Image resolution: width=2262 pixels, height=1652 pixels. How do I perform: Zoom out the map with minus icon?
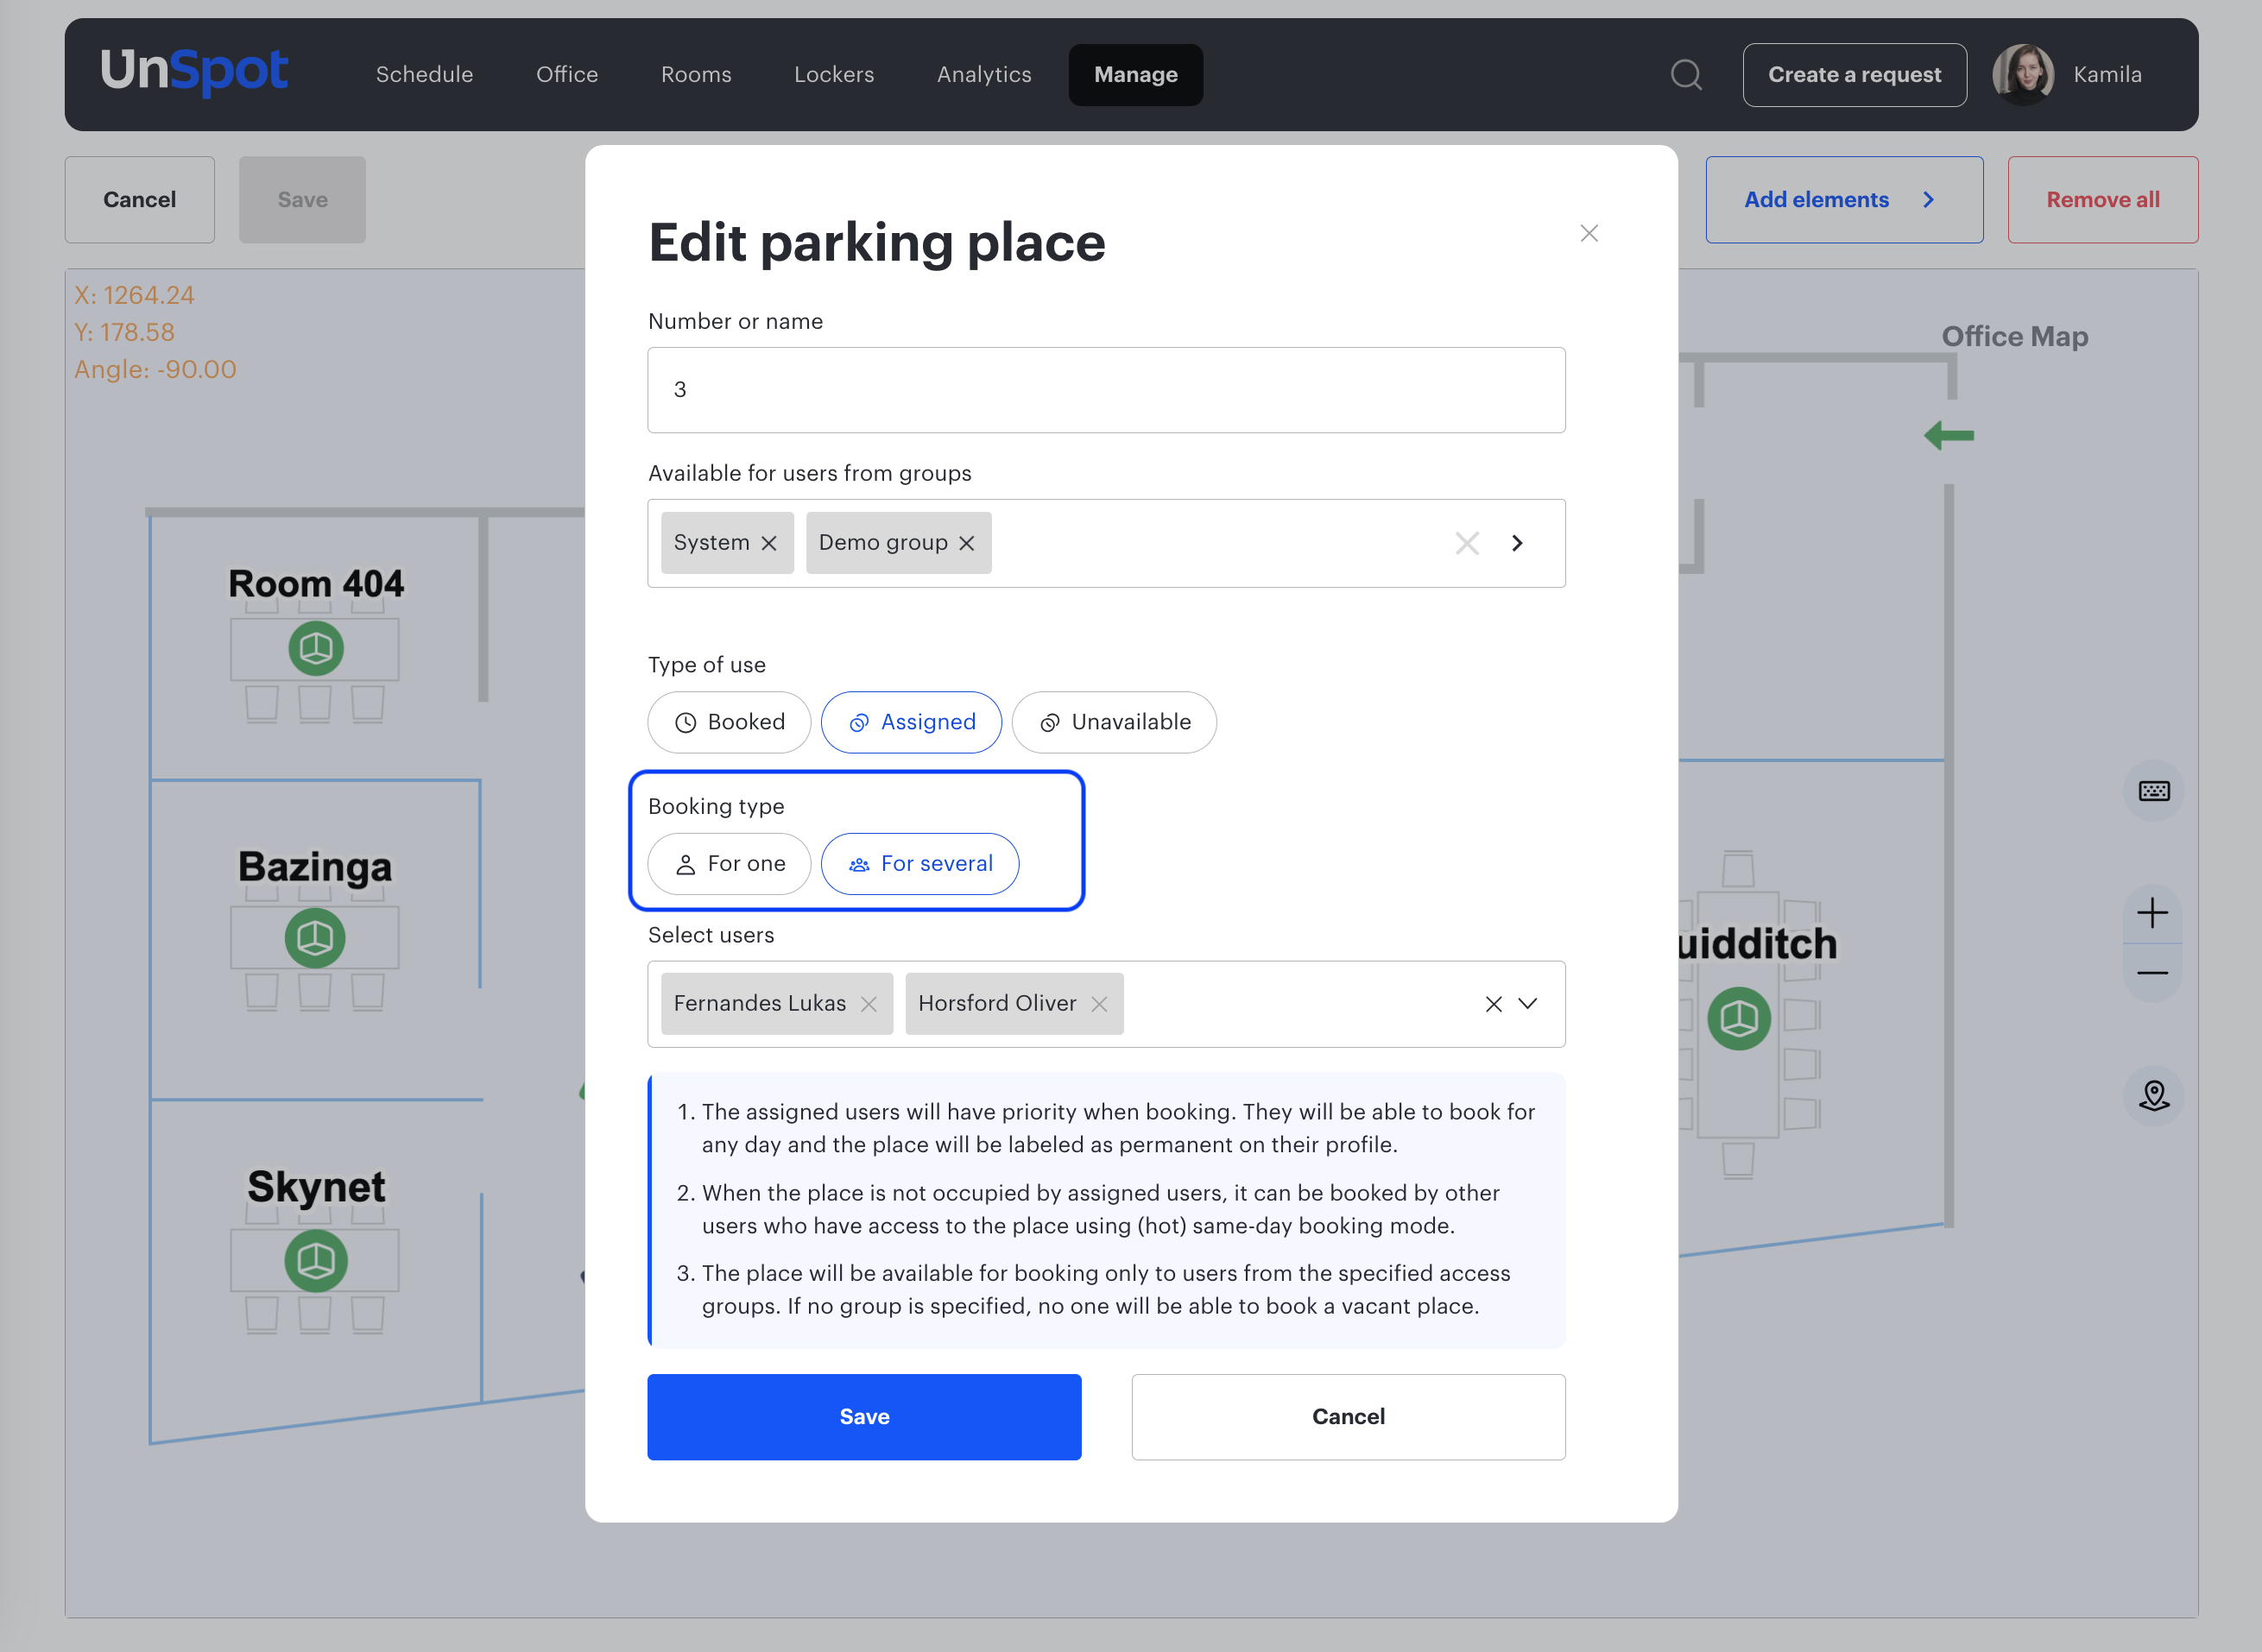2152,973
